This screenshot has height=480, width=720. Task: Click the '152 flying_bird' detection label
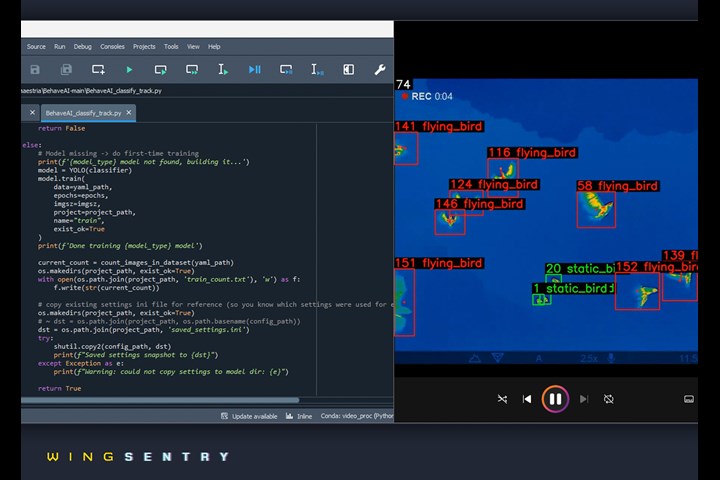click(x=656, y=267)
